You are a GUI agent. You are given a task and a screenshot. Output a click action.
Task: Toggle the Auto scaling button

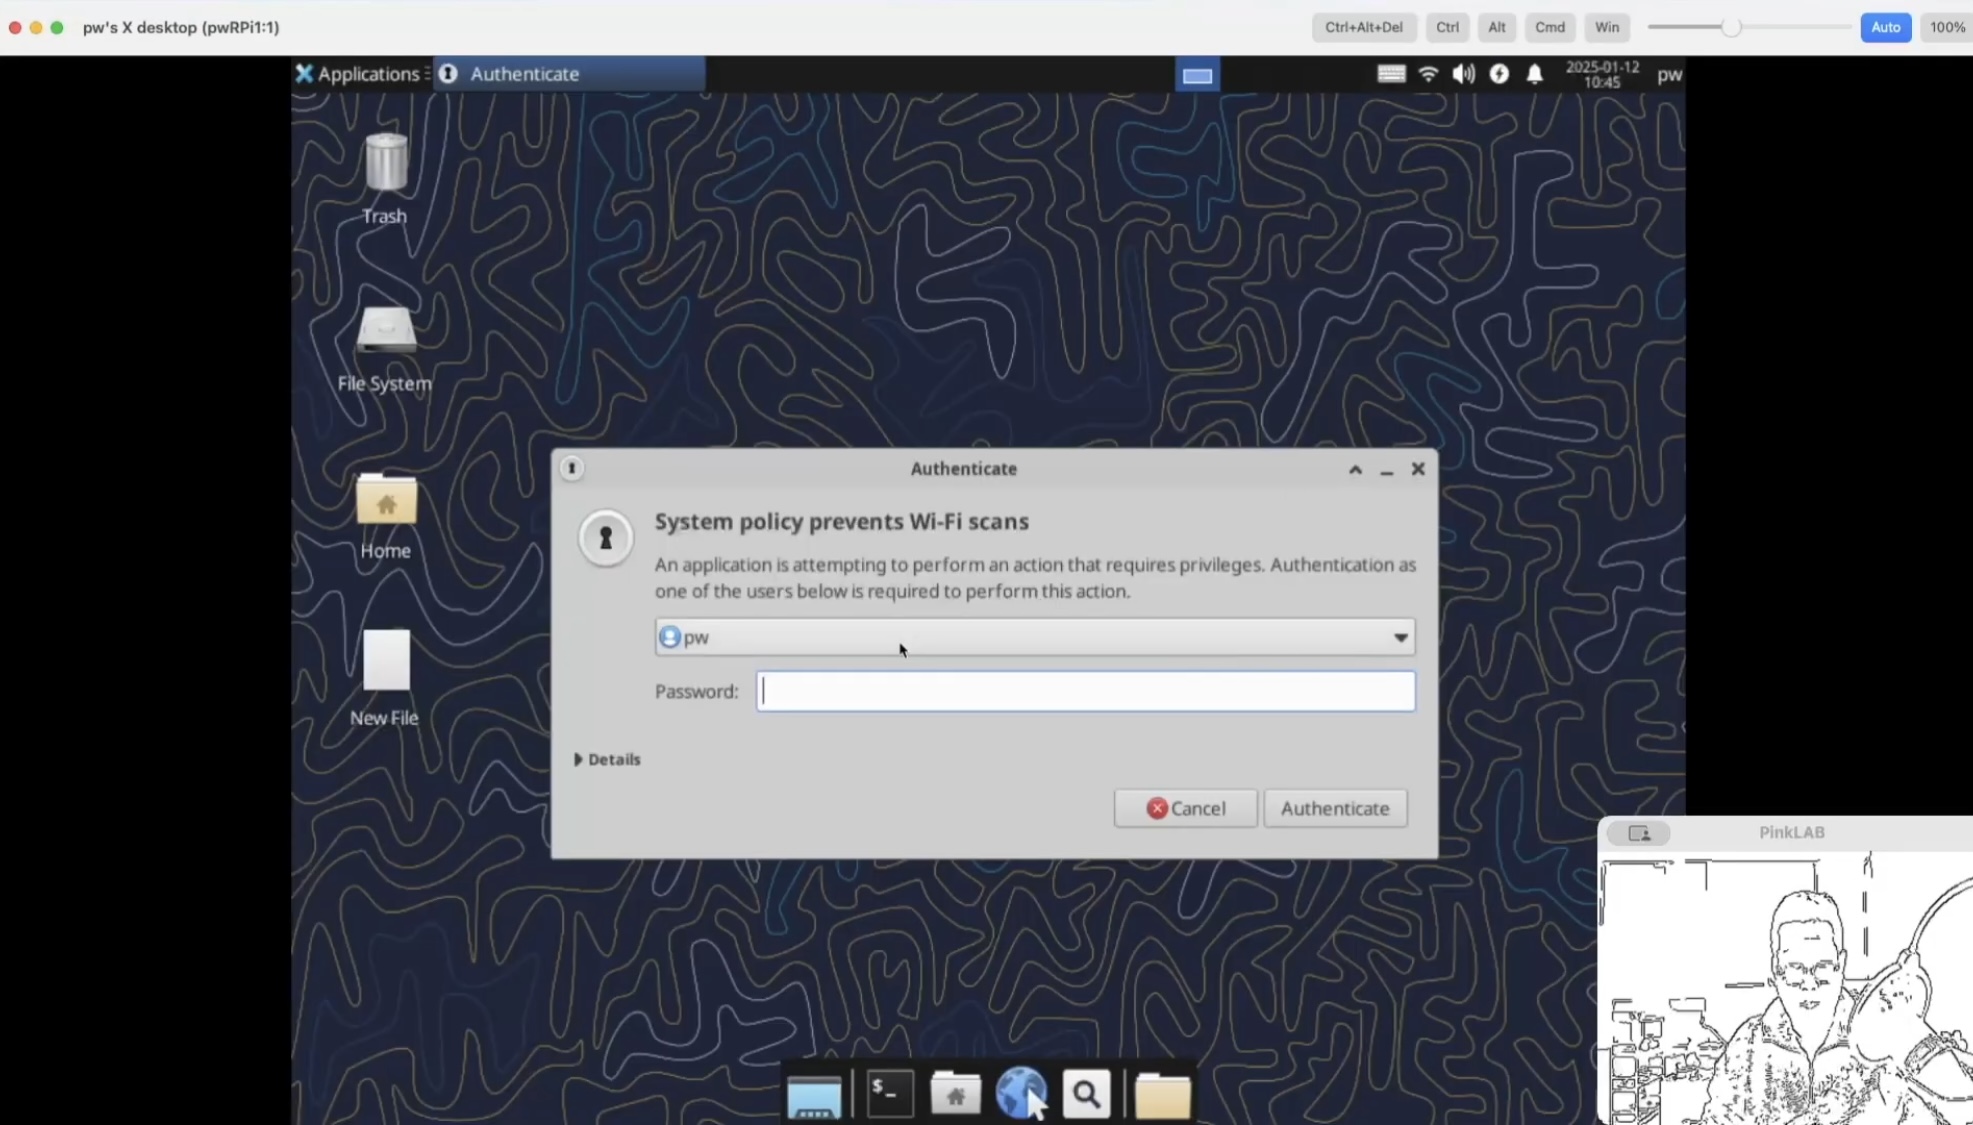coord(1885,27)
